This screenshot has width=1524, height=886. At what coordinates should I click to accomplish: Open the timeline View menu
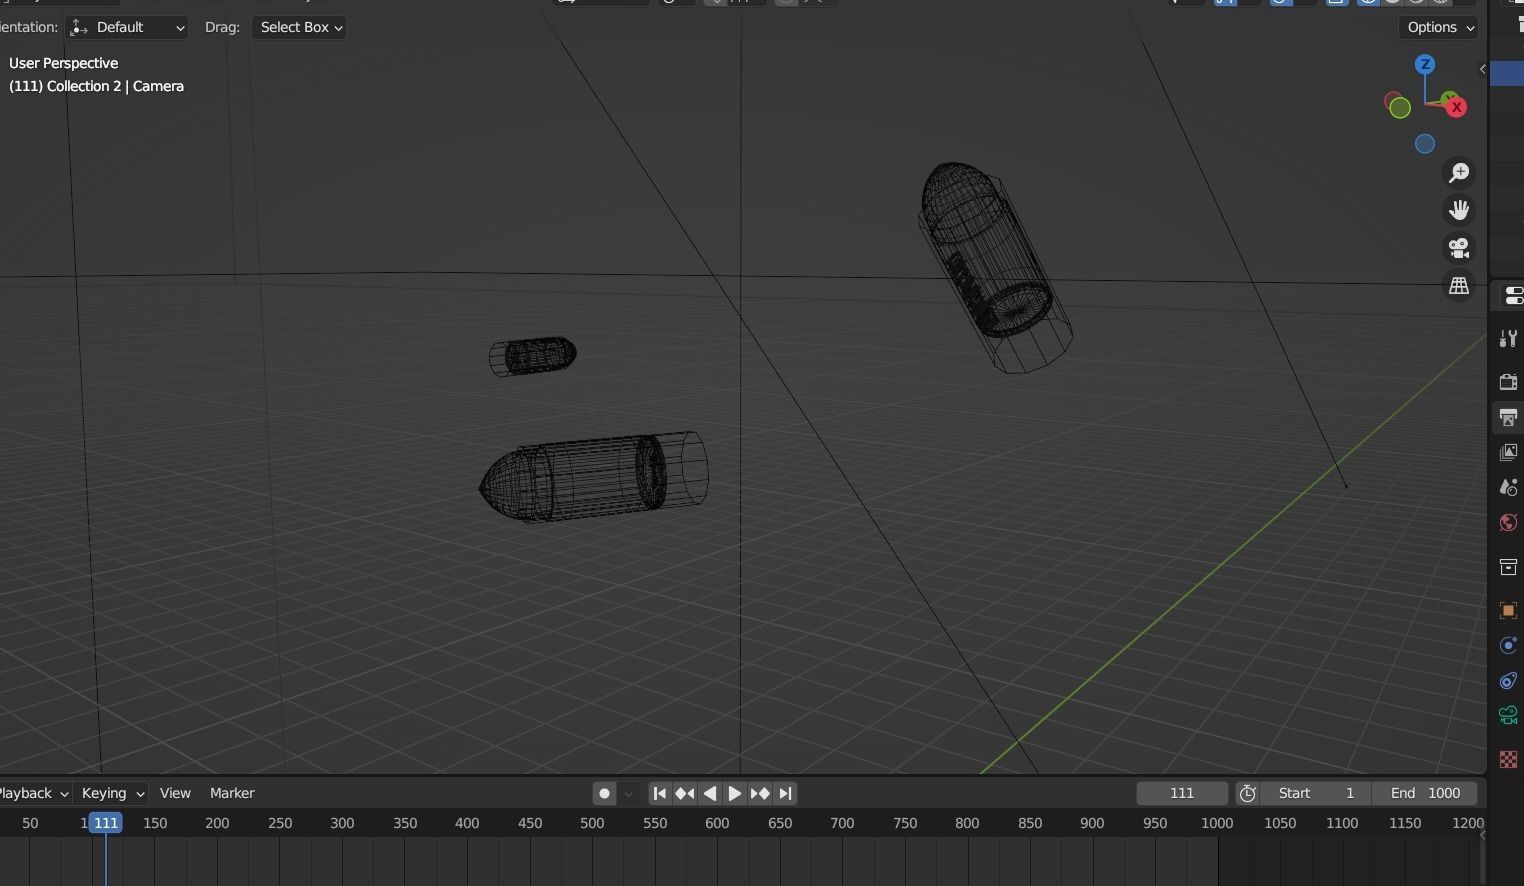175,793
